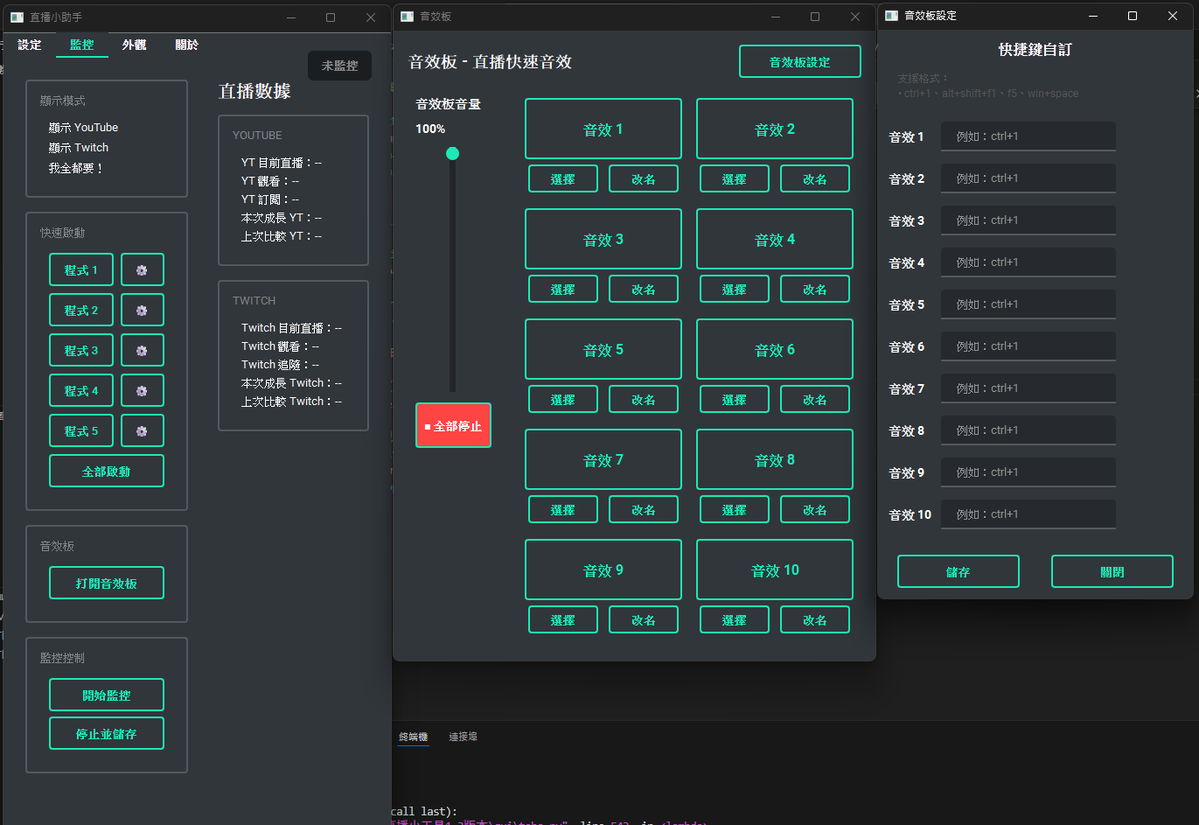Click the 音效板 window title bar icon

coord(407,16)
